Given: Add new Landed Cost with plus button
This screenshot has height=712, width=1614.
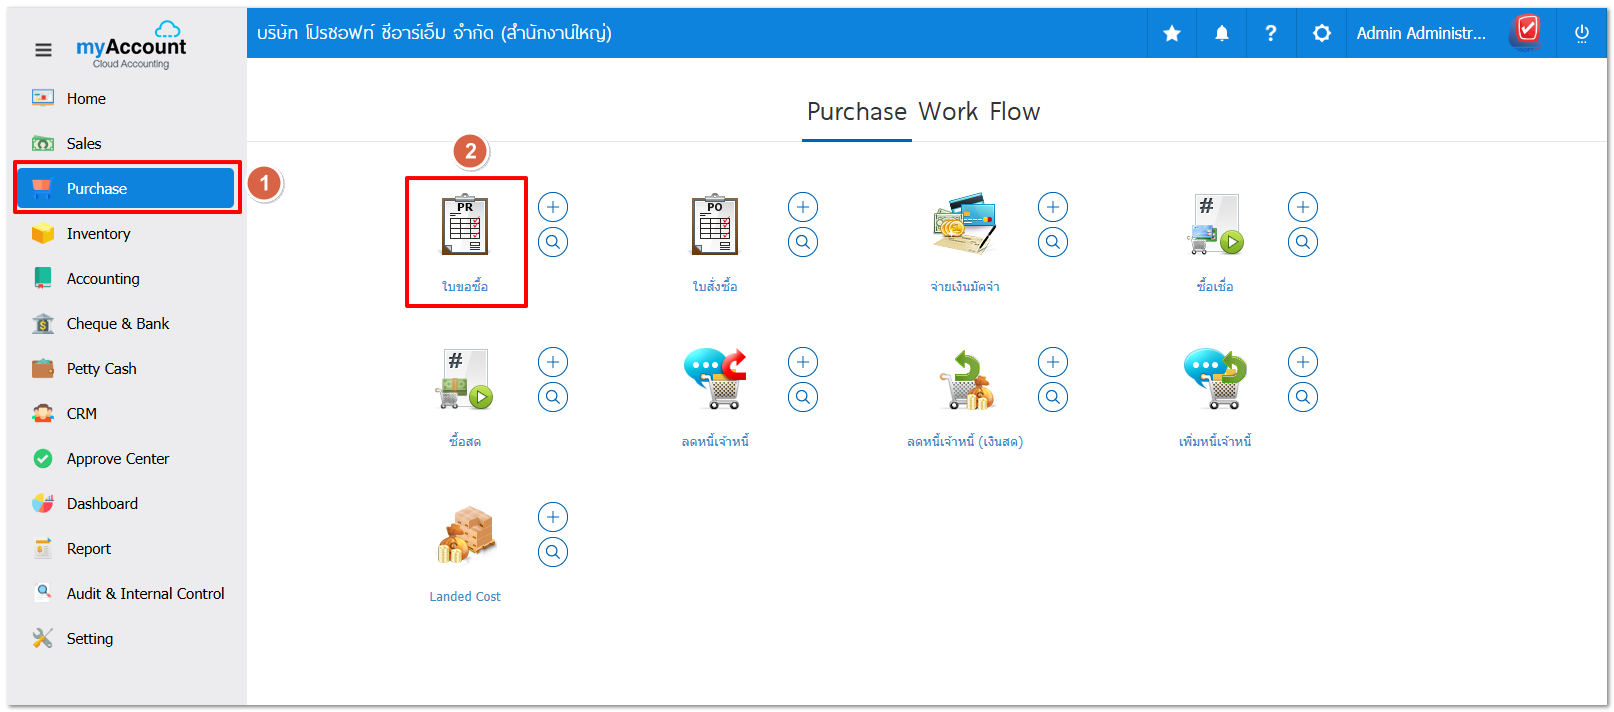Looking at the screenshot, I should 553,517.
